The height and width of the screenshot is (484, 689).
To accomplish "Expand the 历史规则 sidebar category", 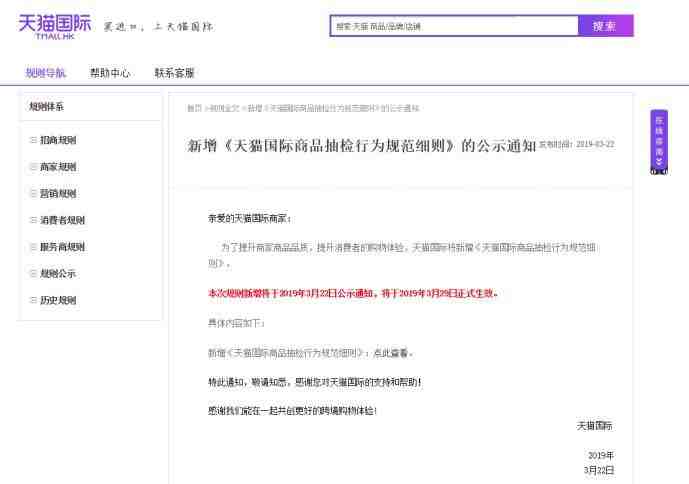I will (53, 300).
